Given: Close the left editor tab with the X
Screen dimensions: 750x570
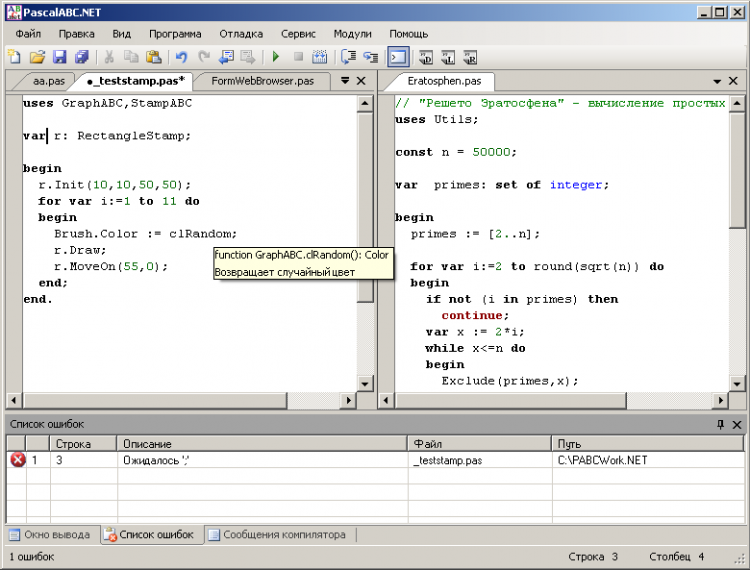Looking at the screenshot, I should pyautogui.click(x=361, y=81).
